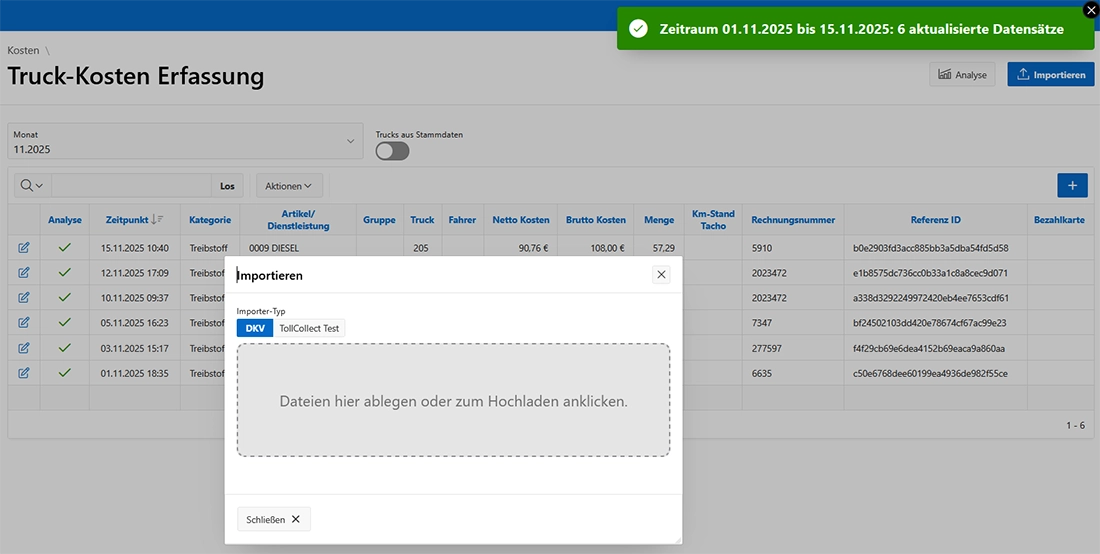
Task: Click the Gruppe column header
Action: point(380,219)
